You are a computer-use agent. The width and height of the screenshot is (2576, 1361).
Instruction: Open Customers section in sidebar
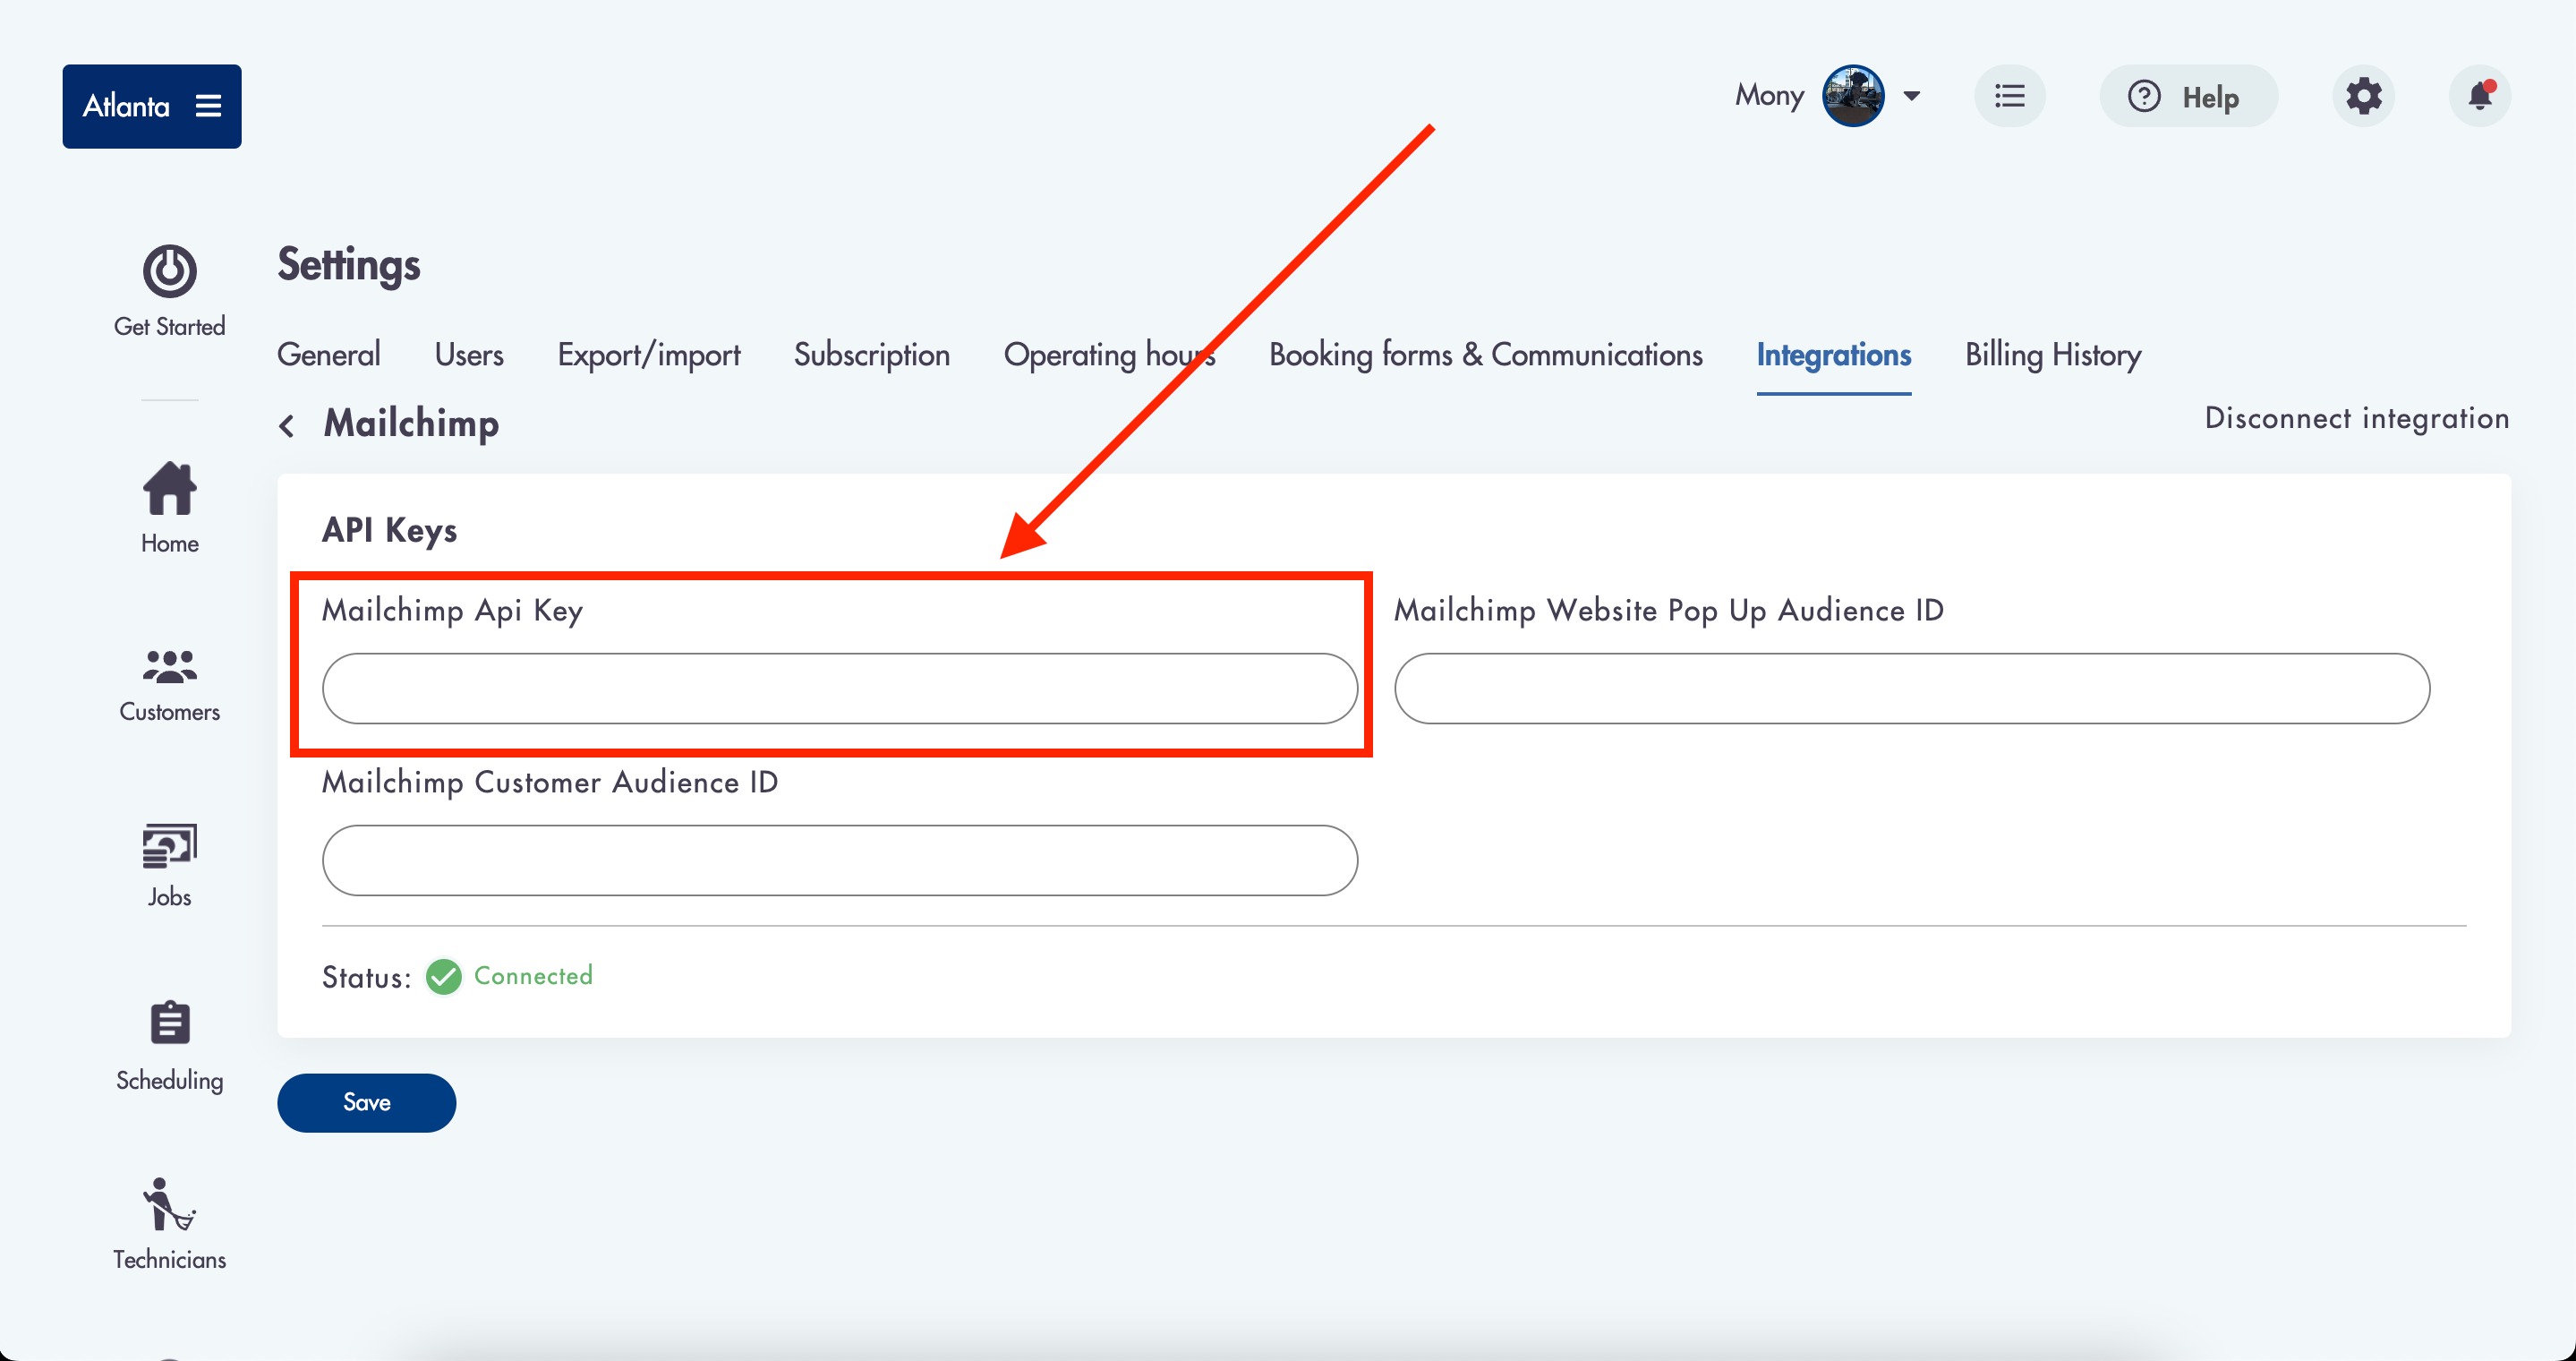(x=169, y=685)
